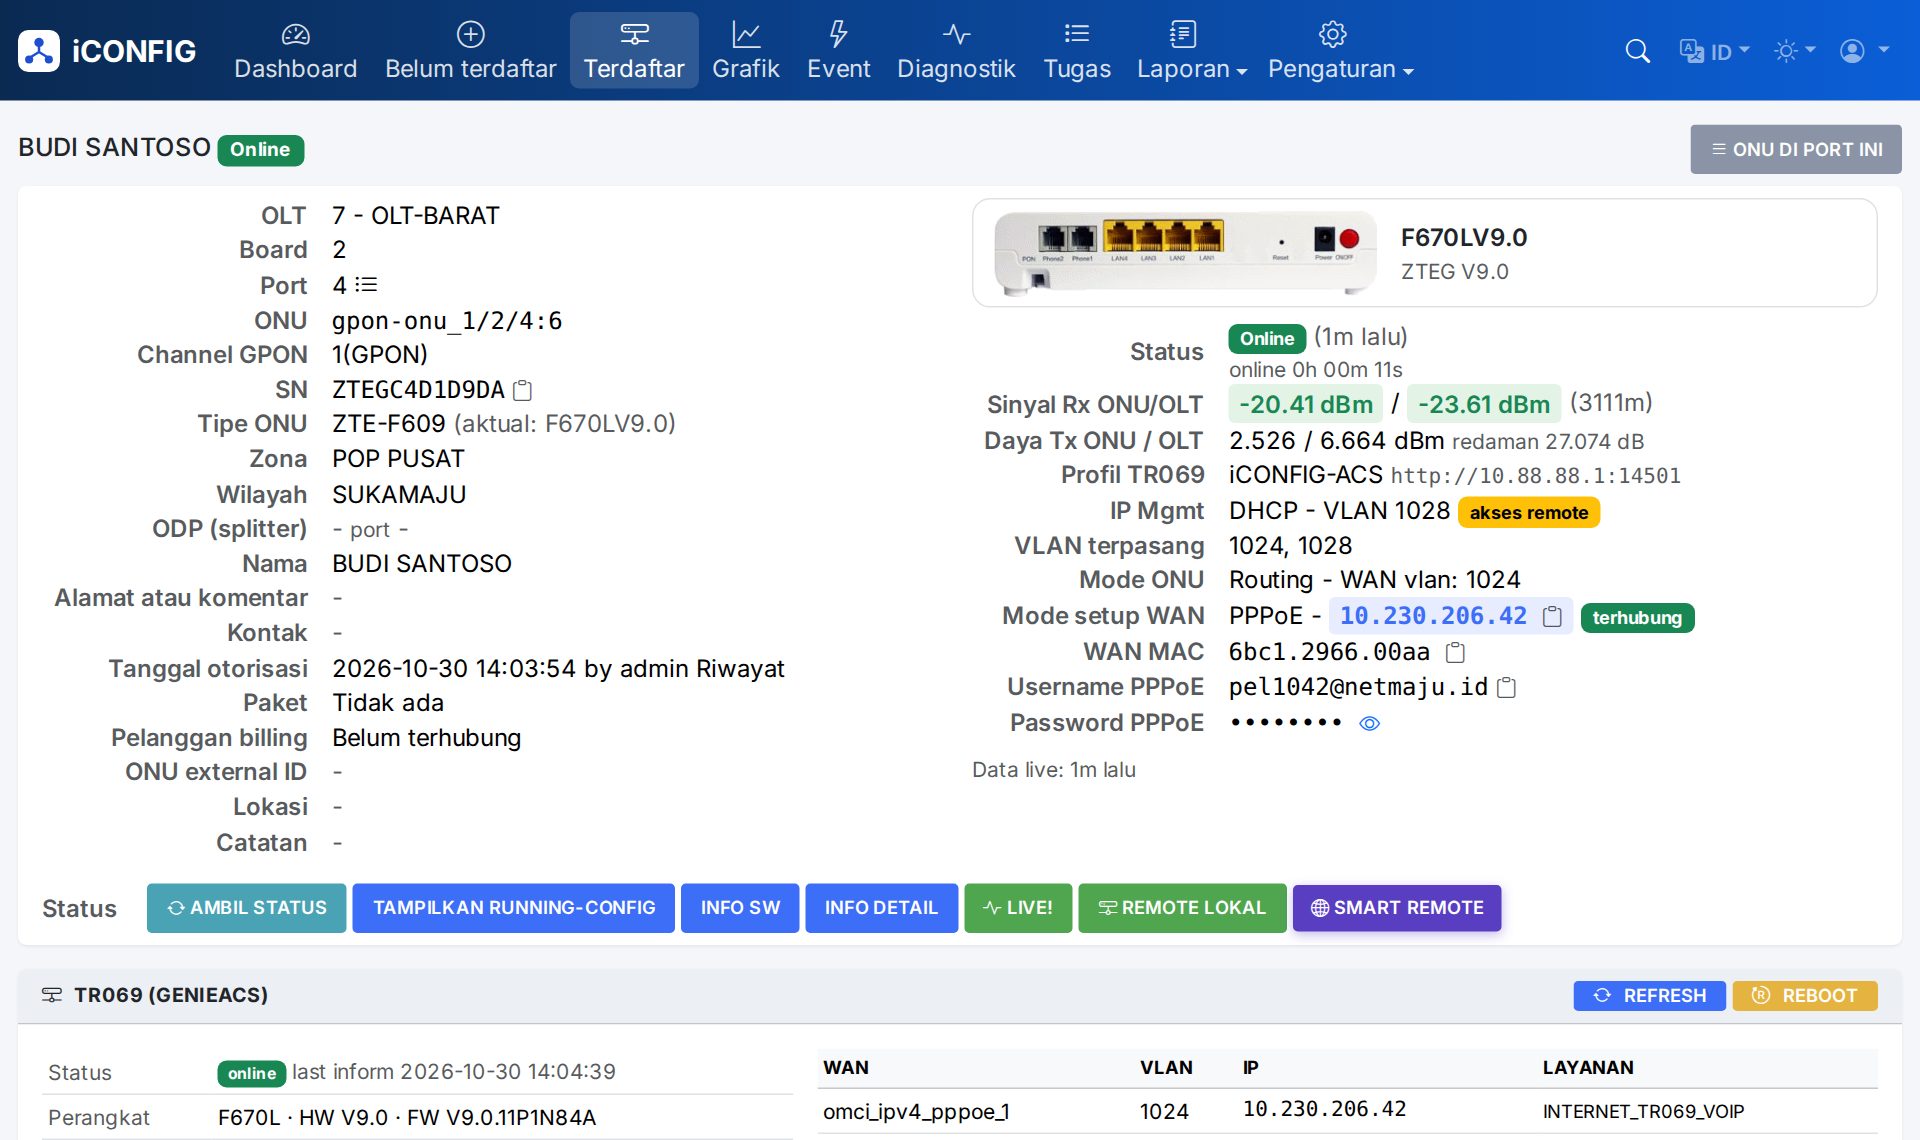
Task: Copy the WAN MAC address
Action: point(1456,653)
